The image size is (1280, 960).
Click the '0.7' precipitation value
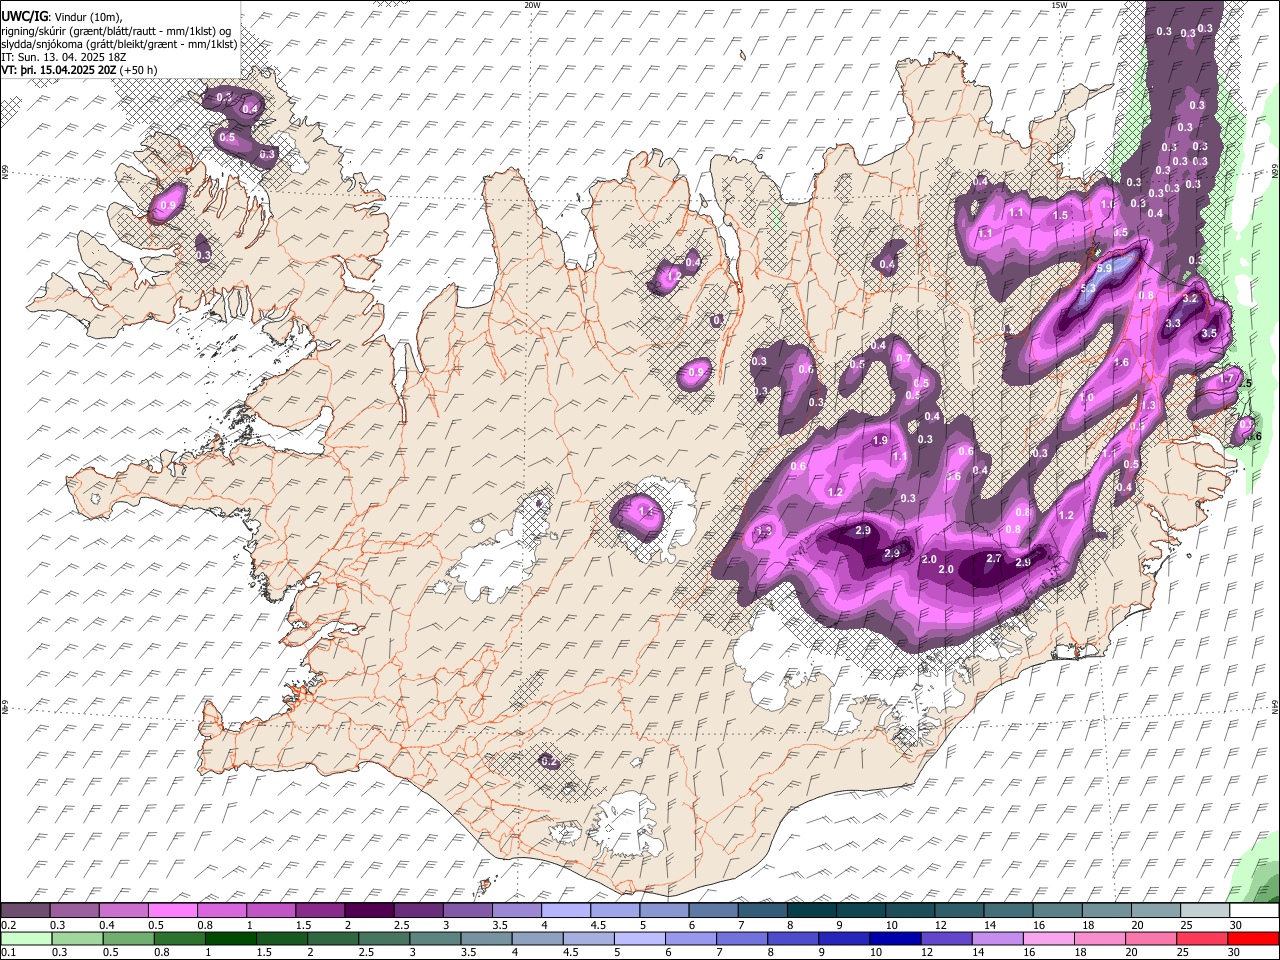click(x=903, y=358)
